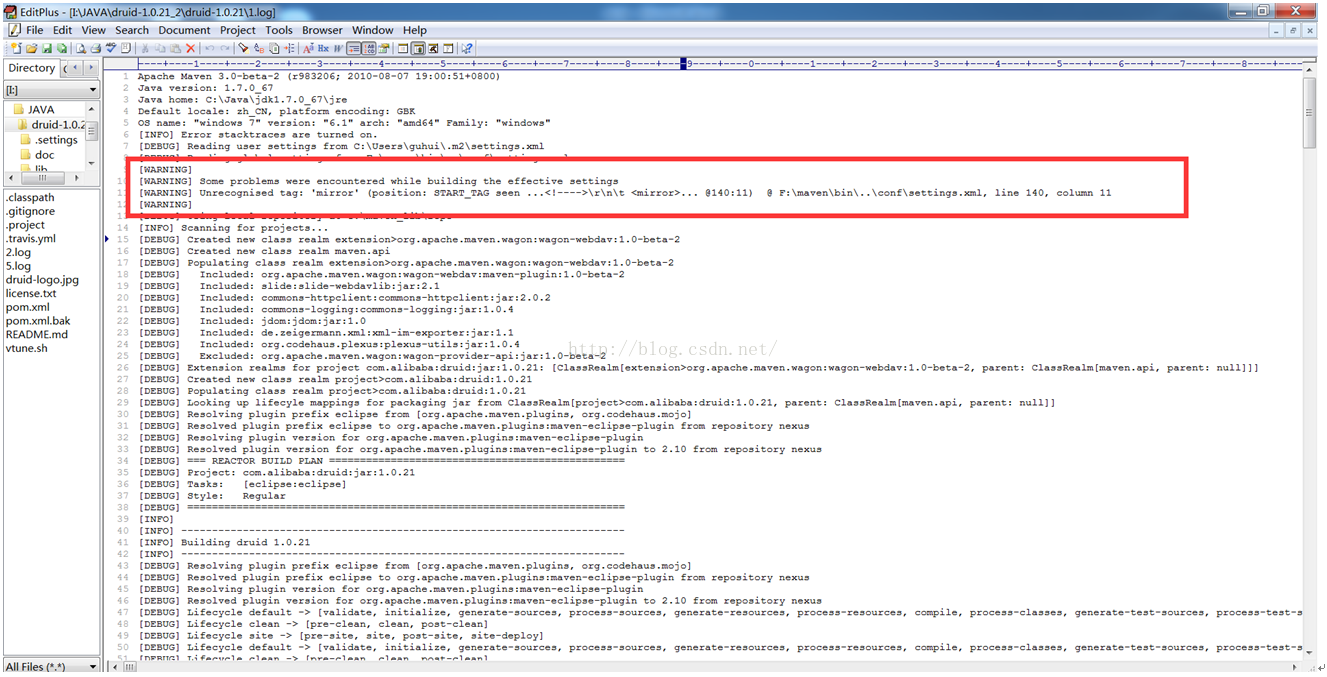The width and height of the screenshot is (1327, 677).
Task: Open the View menu
Action: point(93,30)
